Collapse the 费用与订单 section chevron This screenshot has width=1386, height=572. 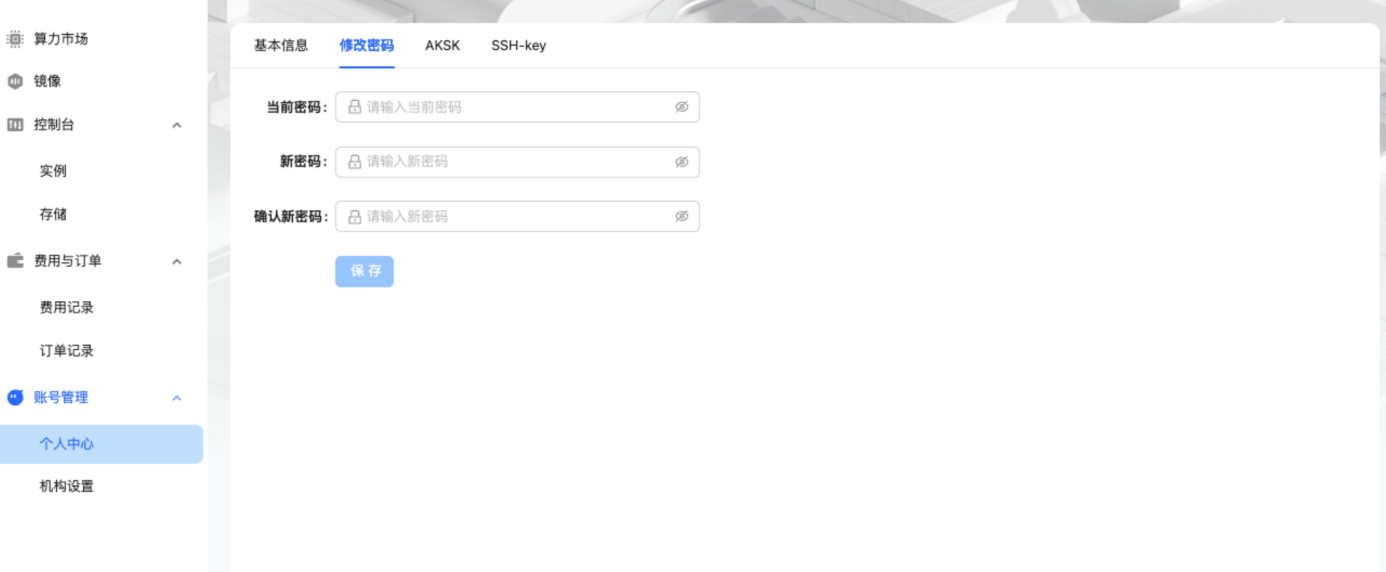point(177,262)
